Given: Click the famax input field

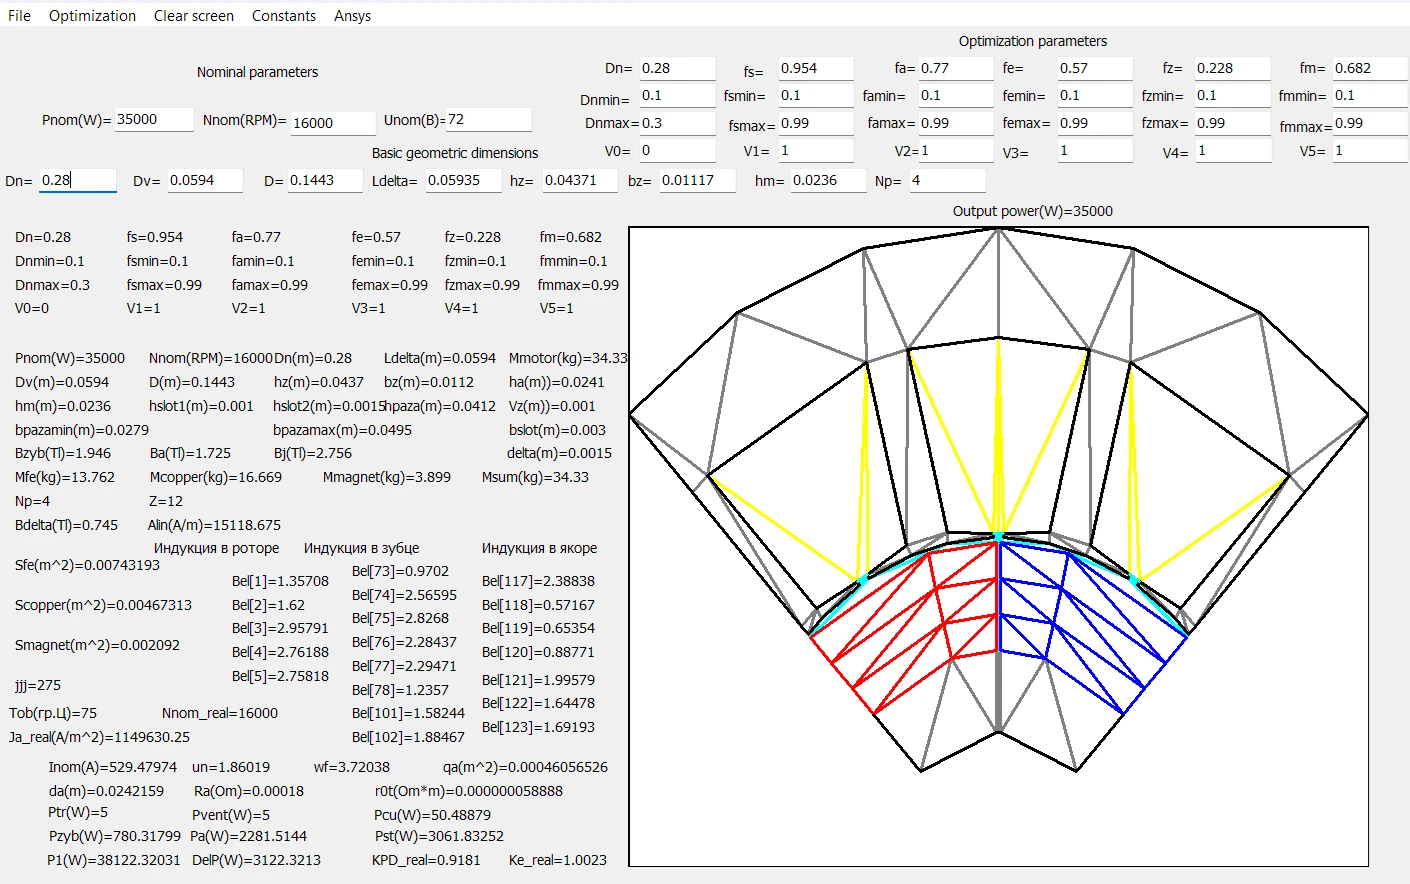Looking at the screenshot, I should (x=956, y=124).
